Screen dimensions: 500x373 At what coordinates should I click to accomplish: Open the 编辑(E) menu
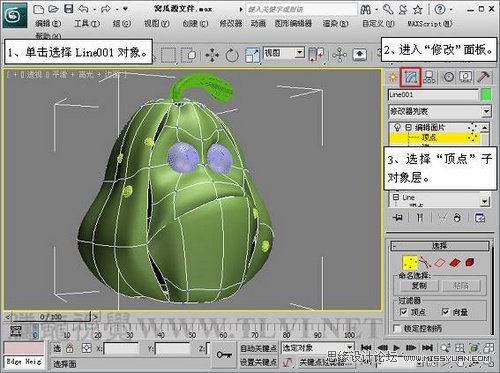pos(48,24)
